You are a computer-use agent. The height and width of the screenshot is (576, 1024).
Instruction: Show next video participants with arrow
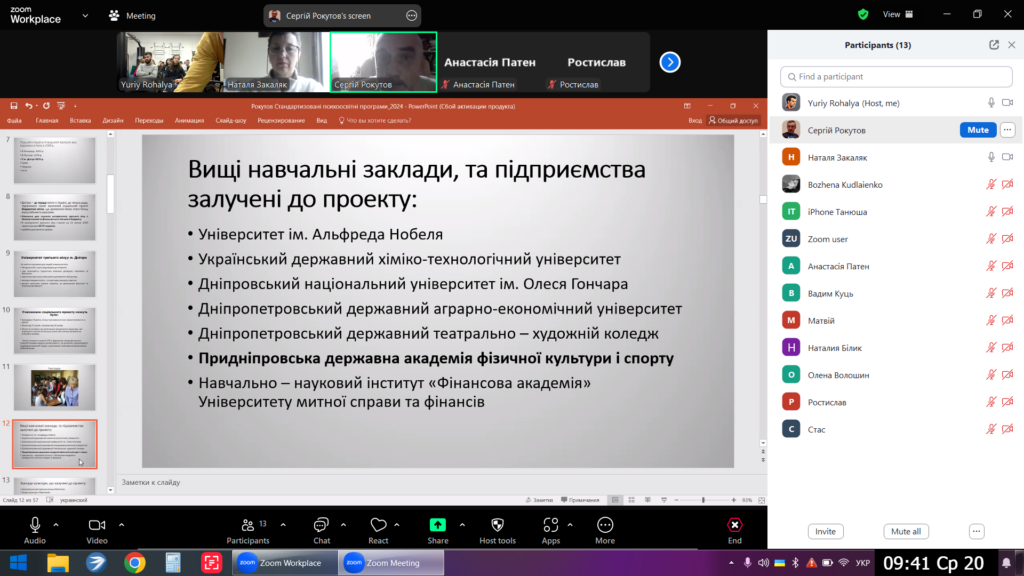click(670, 62)
